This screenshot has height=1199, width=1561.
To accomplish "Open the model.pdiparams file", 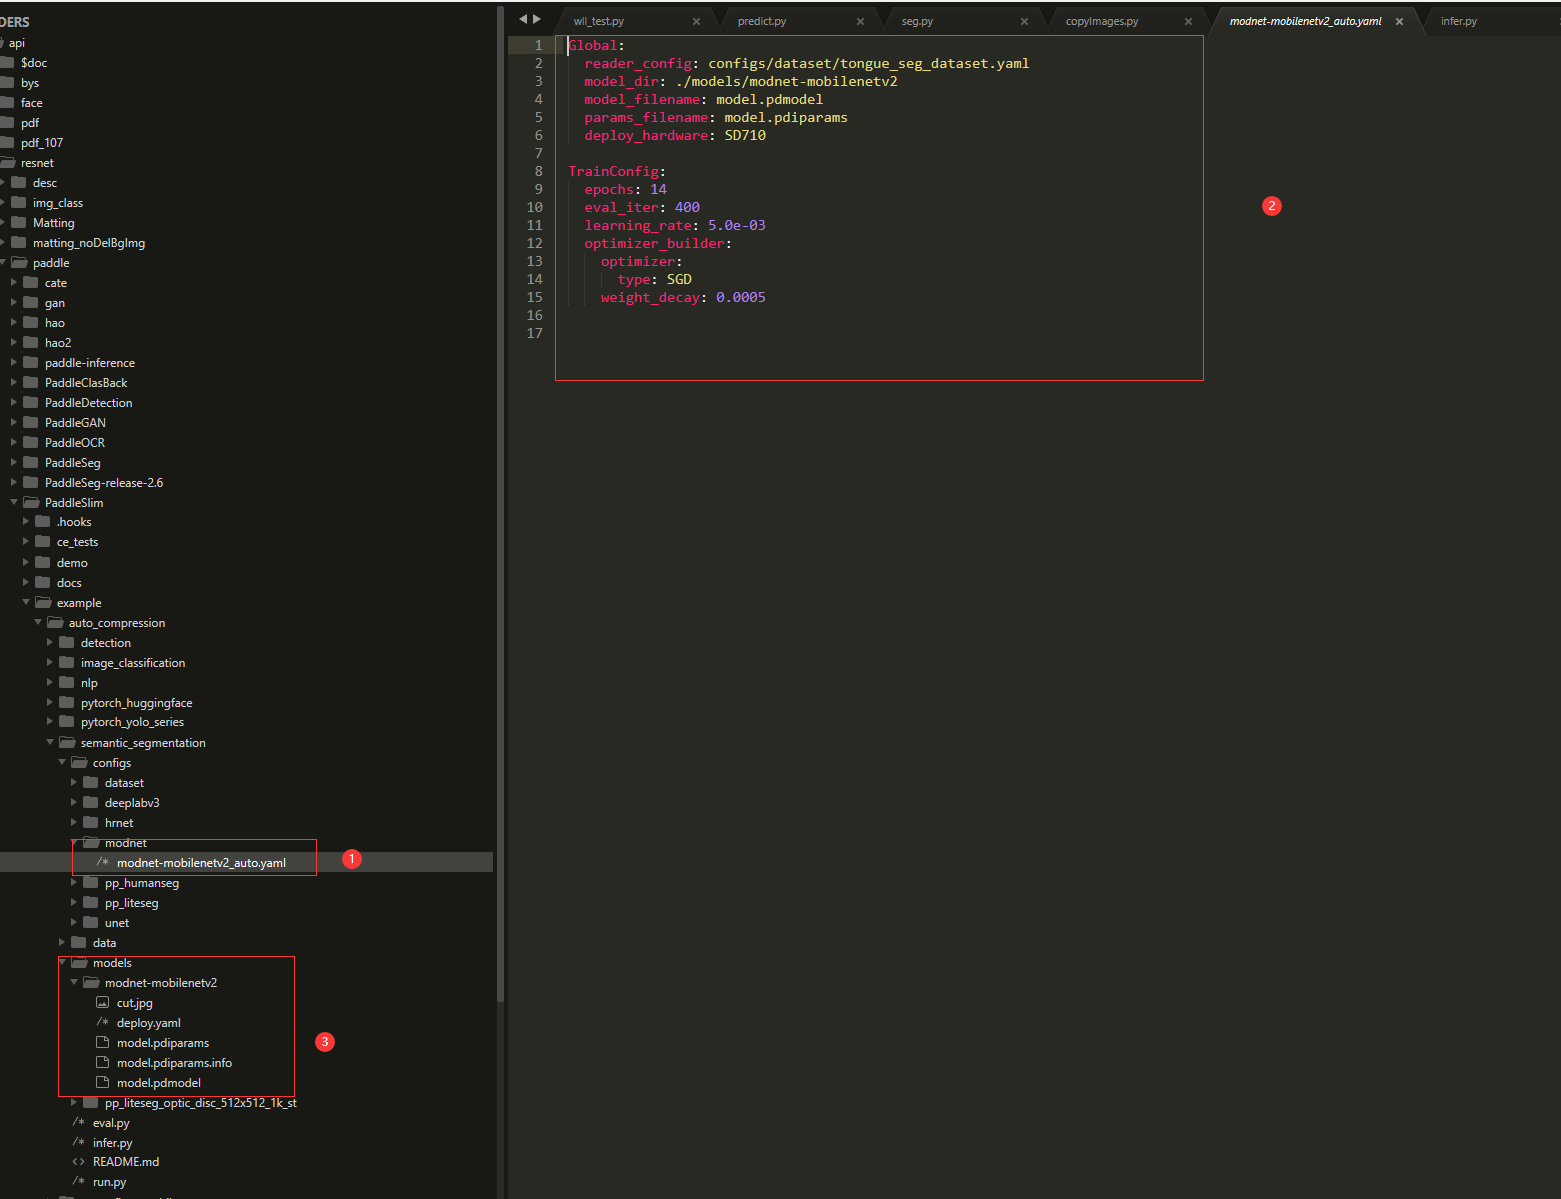I will (x=163, y=1043).
